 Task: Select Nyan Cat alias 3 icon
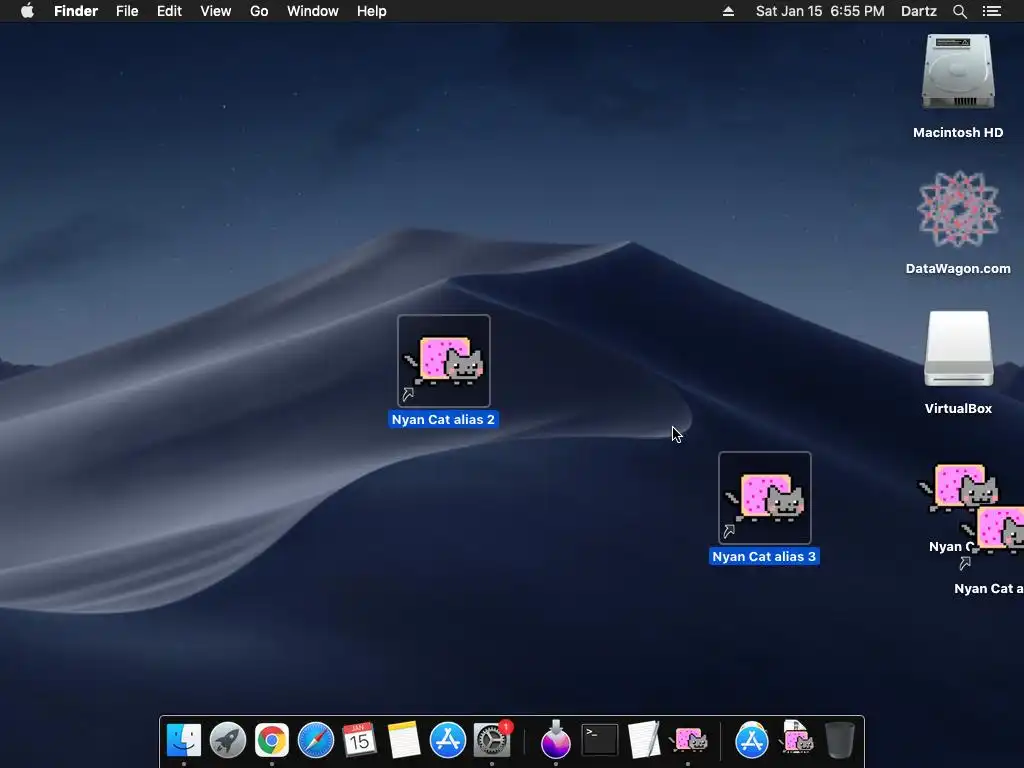click(x=765, y=498)
